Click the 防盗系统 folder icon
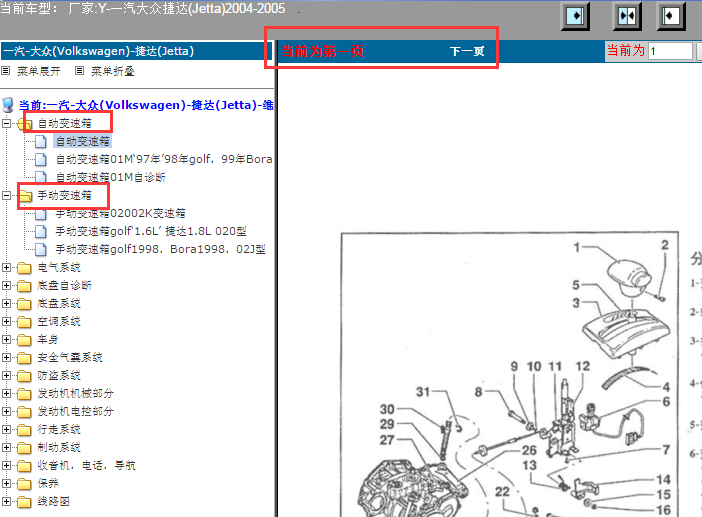702x517 pixels. coord(24,376)
